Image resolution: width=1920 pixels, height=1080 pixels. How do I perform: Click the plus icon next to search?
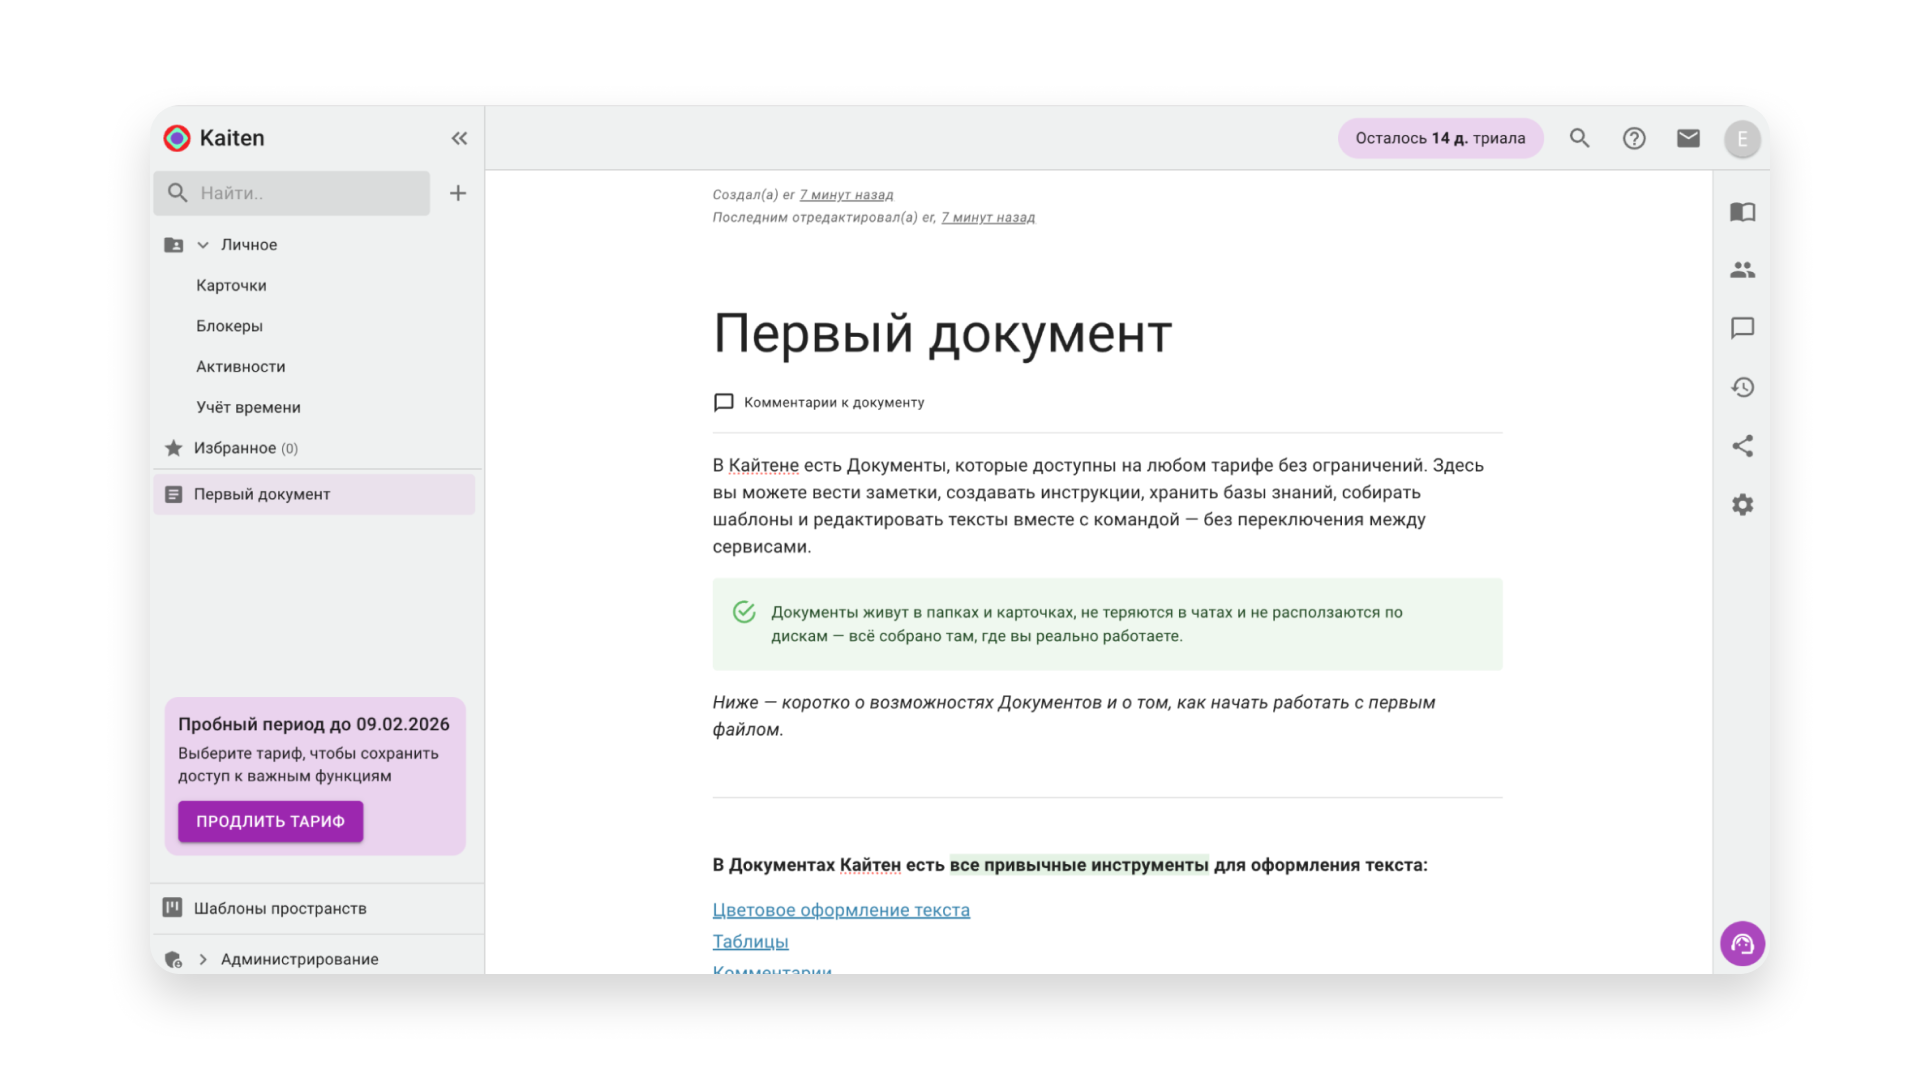(458, 193)
